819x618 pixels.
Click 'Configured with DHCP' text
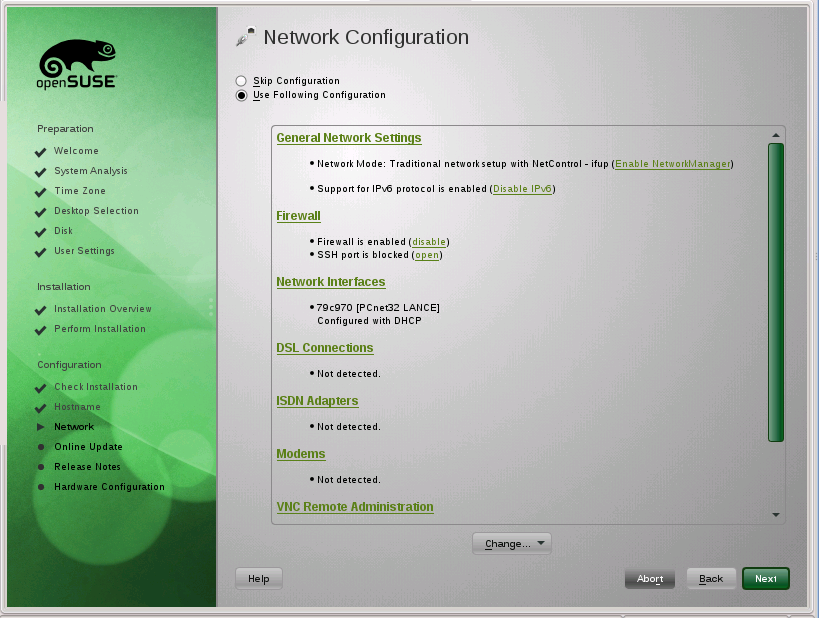(x=369, y=321)
